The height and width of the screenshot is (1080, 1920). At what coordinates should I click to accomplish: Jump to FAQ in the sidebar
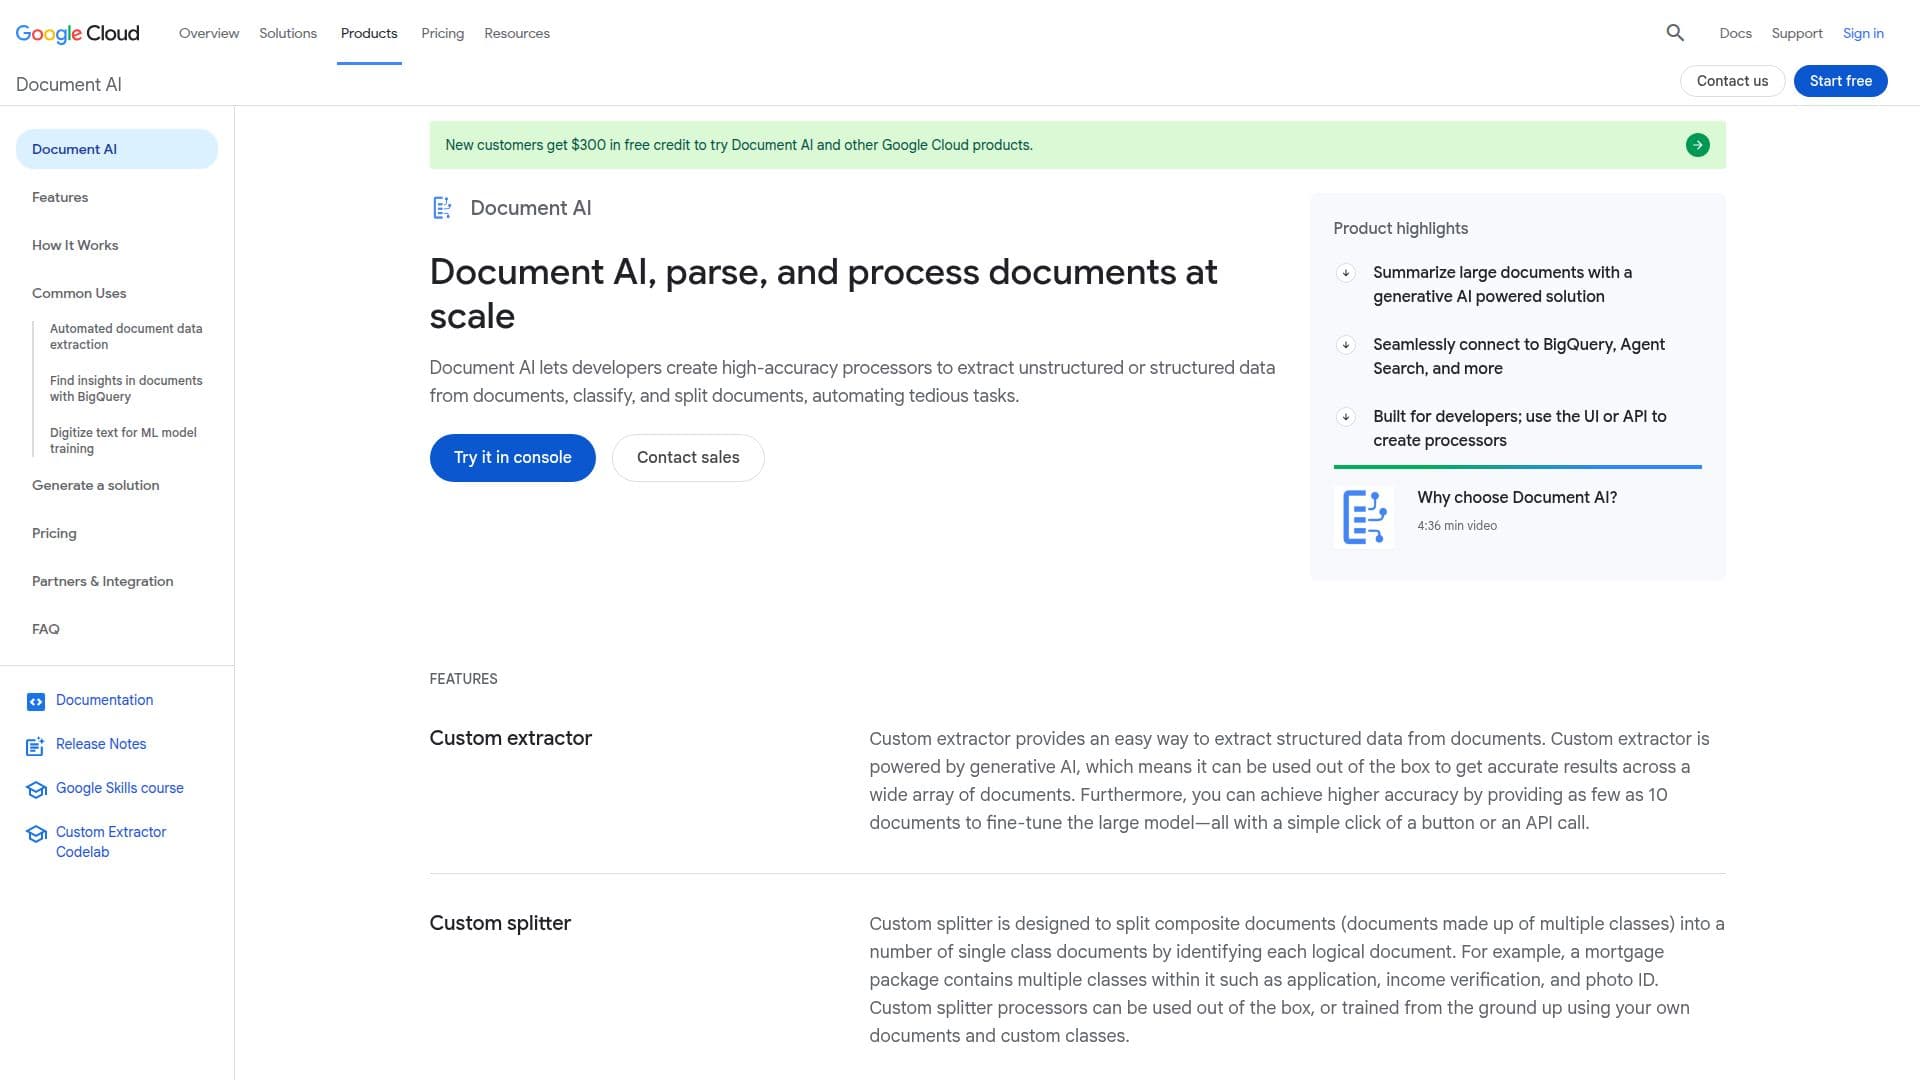click(46, 629)
